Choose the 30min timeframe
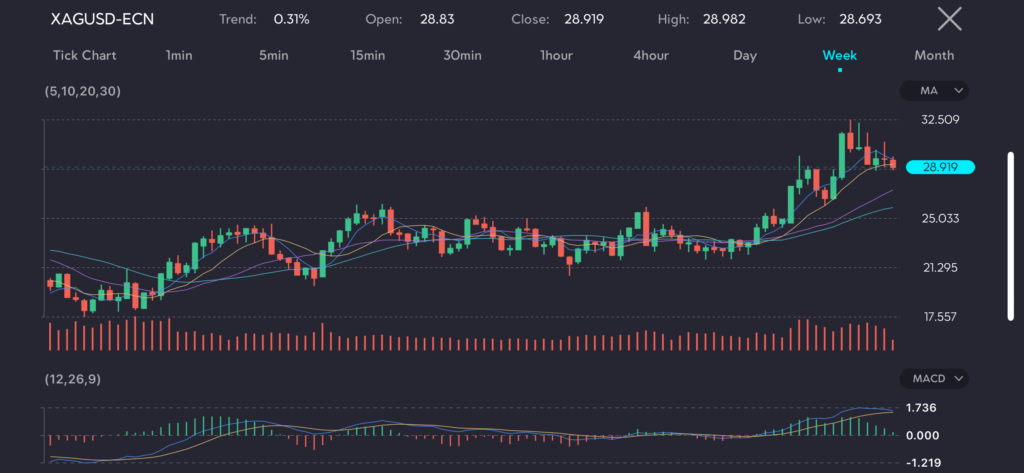The width and height of the screenshot is (1024, 473). (462, 55)
